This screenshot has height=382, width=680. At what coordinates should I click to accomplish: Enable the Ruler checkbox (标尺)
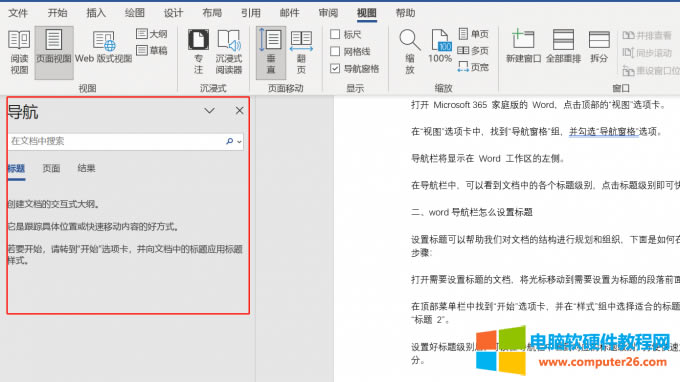click(335, 34)
